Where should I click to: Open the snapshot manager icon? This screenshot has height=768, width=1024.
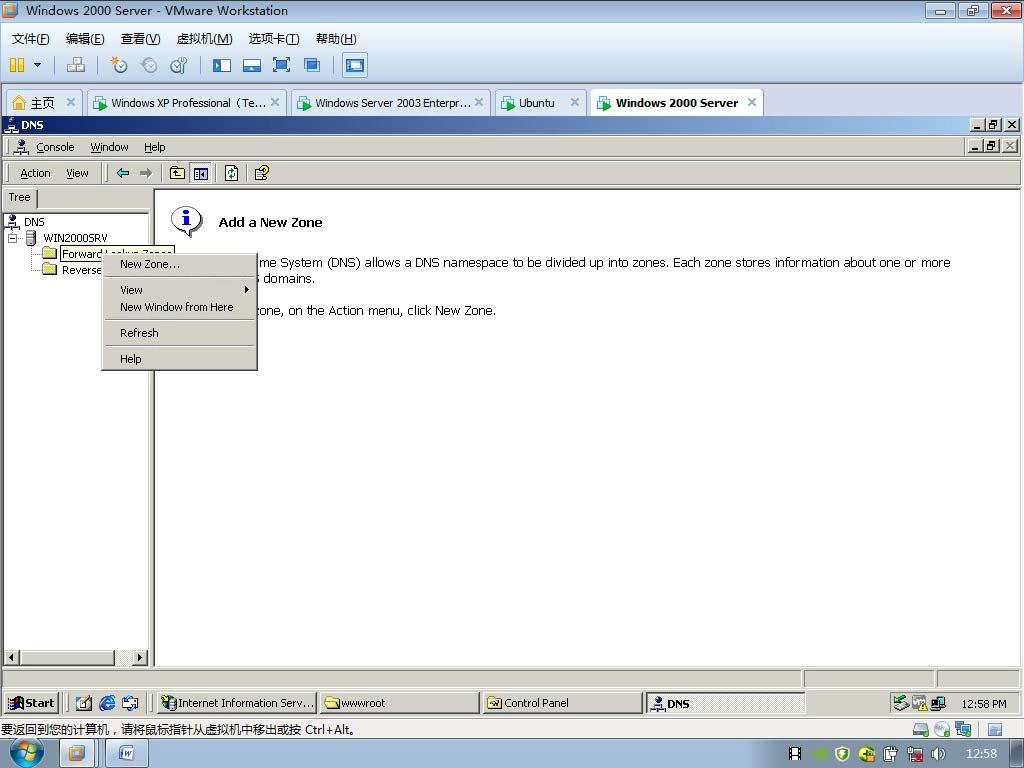[178, 65]
